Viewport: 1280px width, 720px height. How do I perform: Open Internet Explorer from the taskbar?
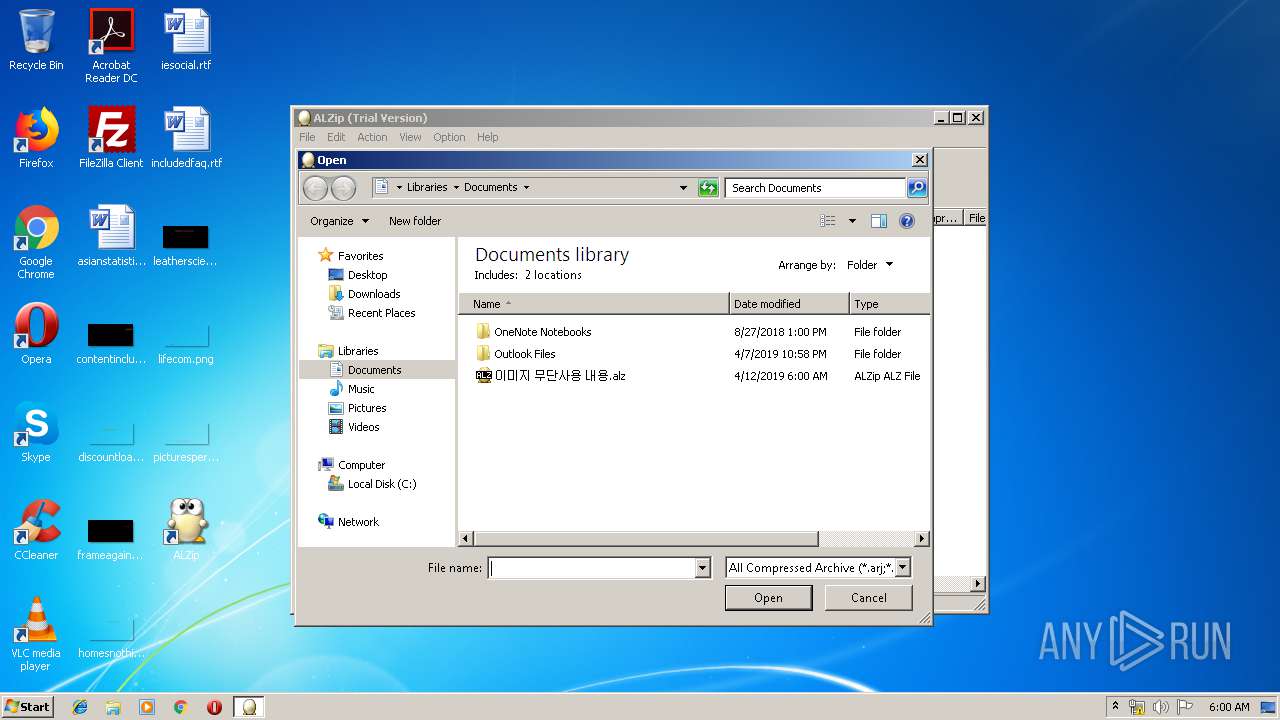(80, 707)
